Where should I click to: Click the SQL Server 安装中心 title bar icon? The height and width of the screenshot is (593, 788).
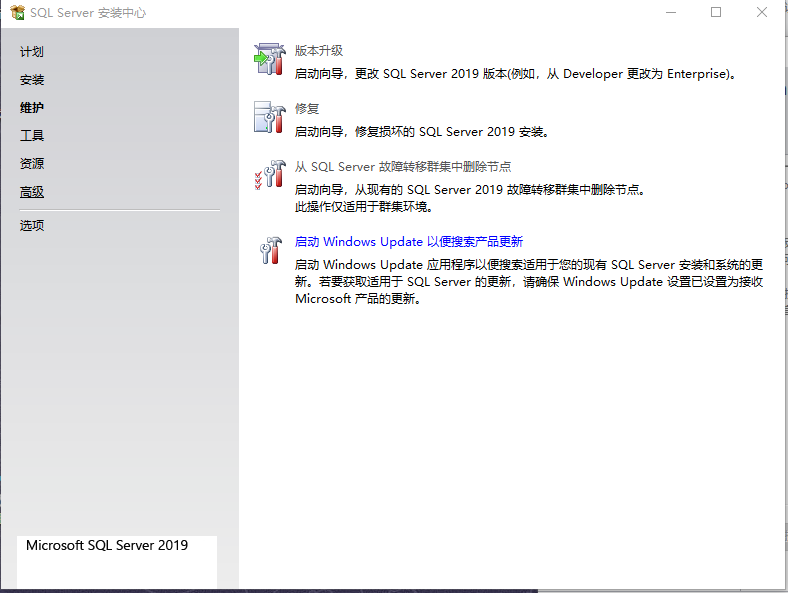[x=17, y=13]
